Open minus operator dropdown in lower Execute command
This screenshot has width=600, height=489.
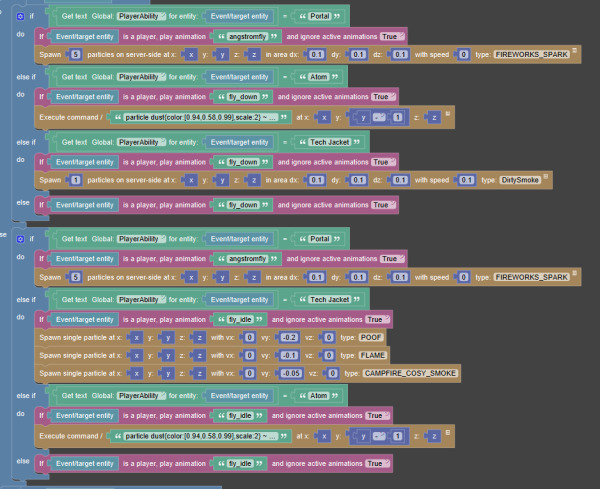coord(379,436)
